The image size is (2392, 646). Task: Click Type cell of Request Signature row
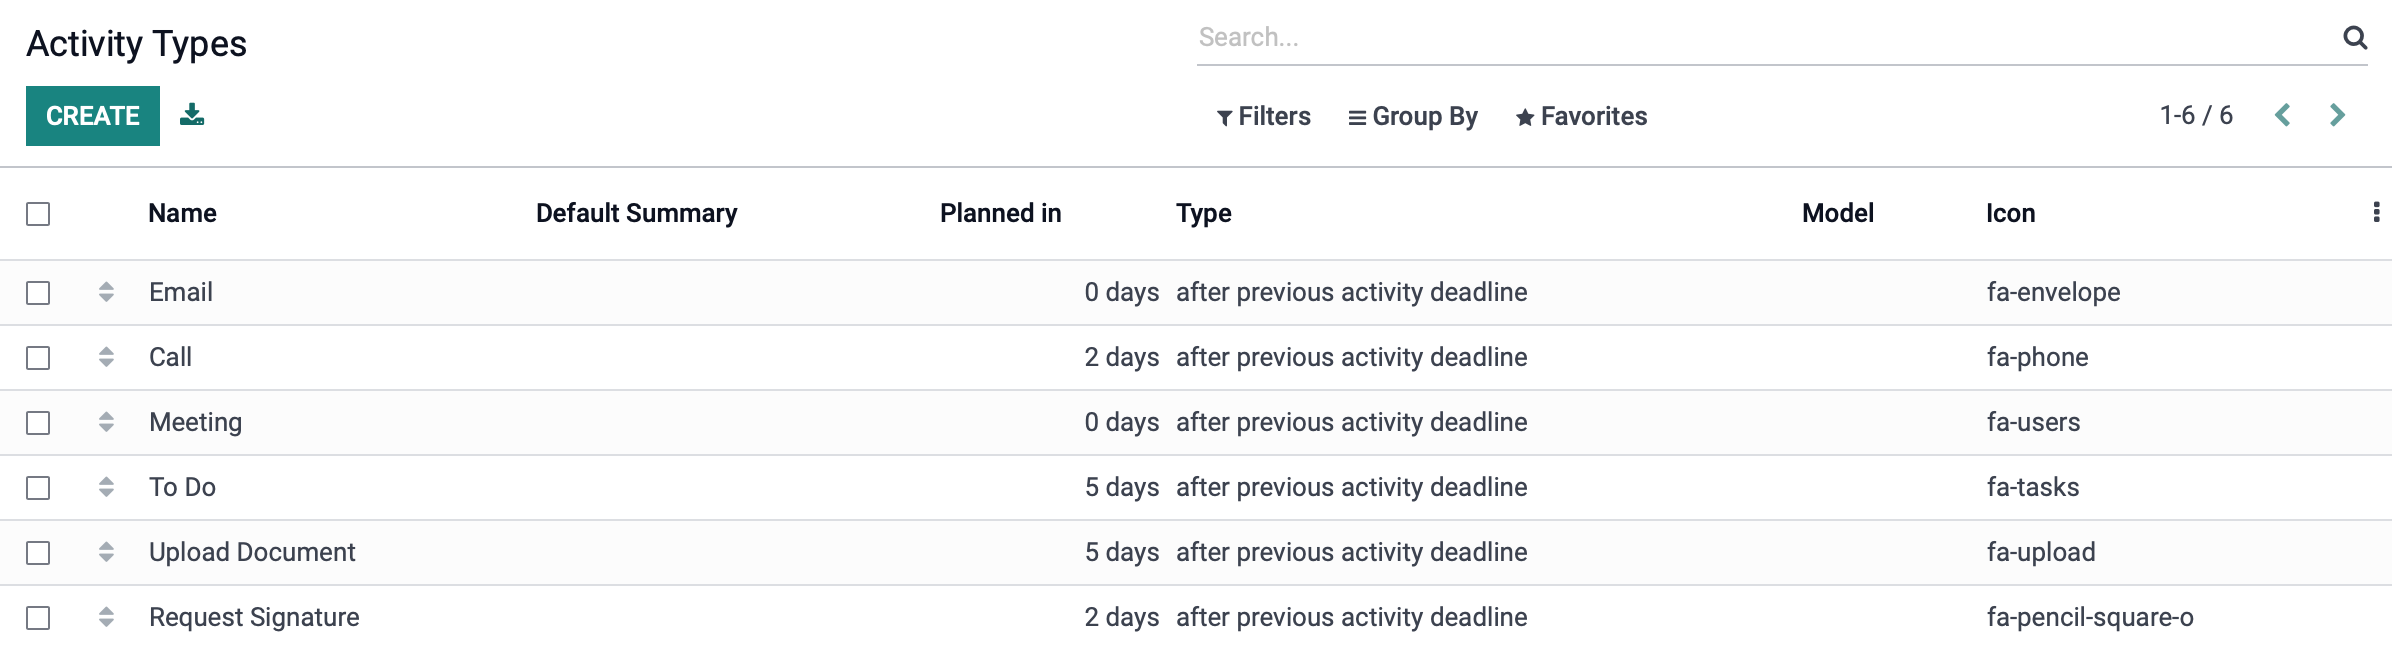[x=1351, y=617]
